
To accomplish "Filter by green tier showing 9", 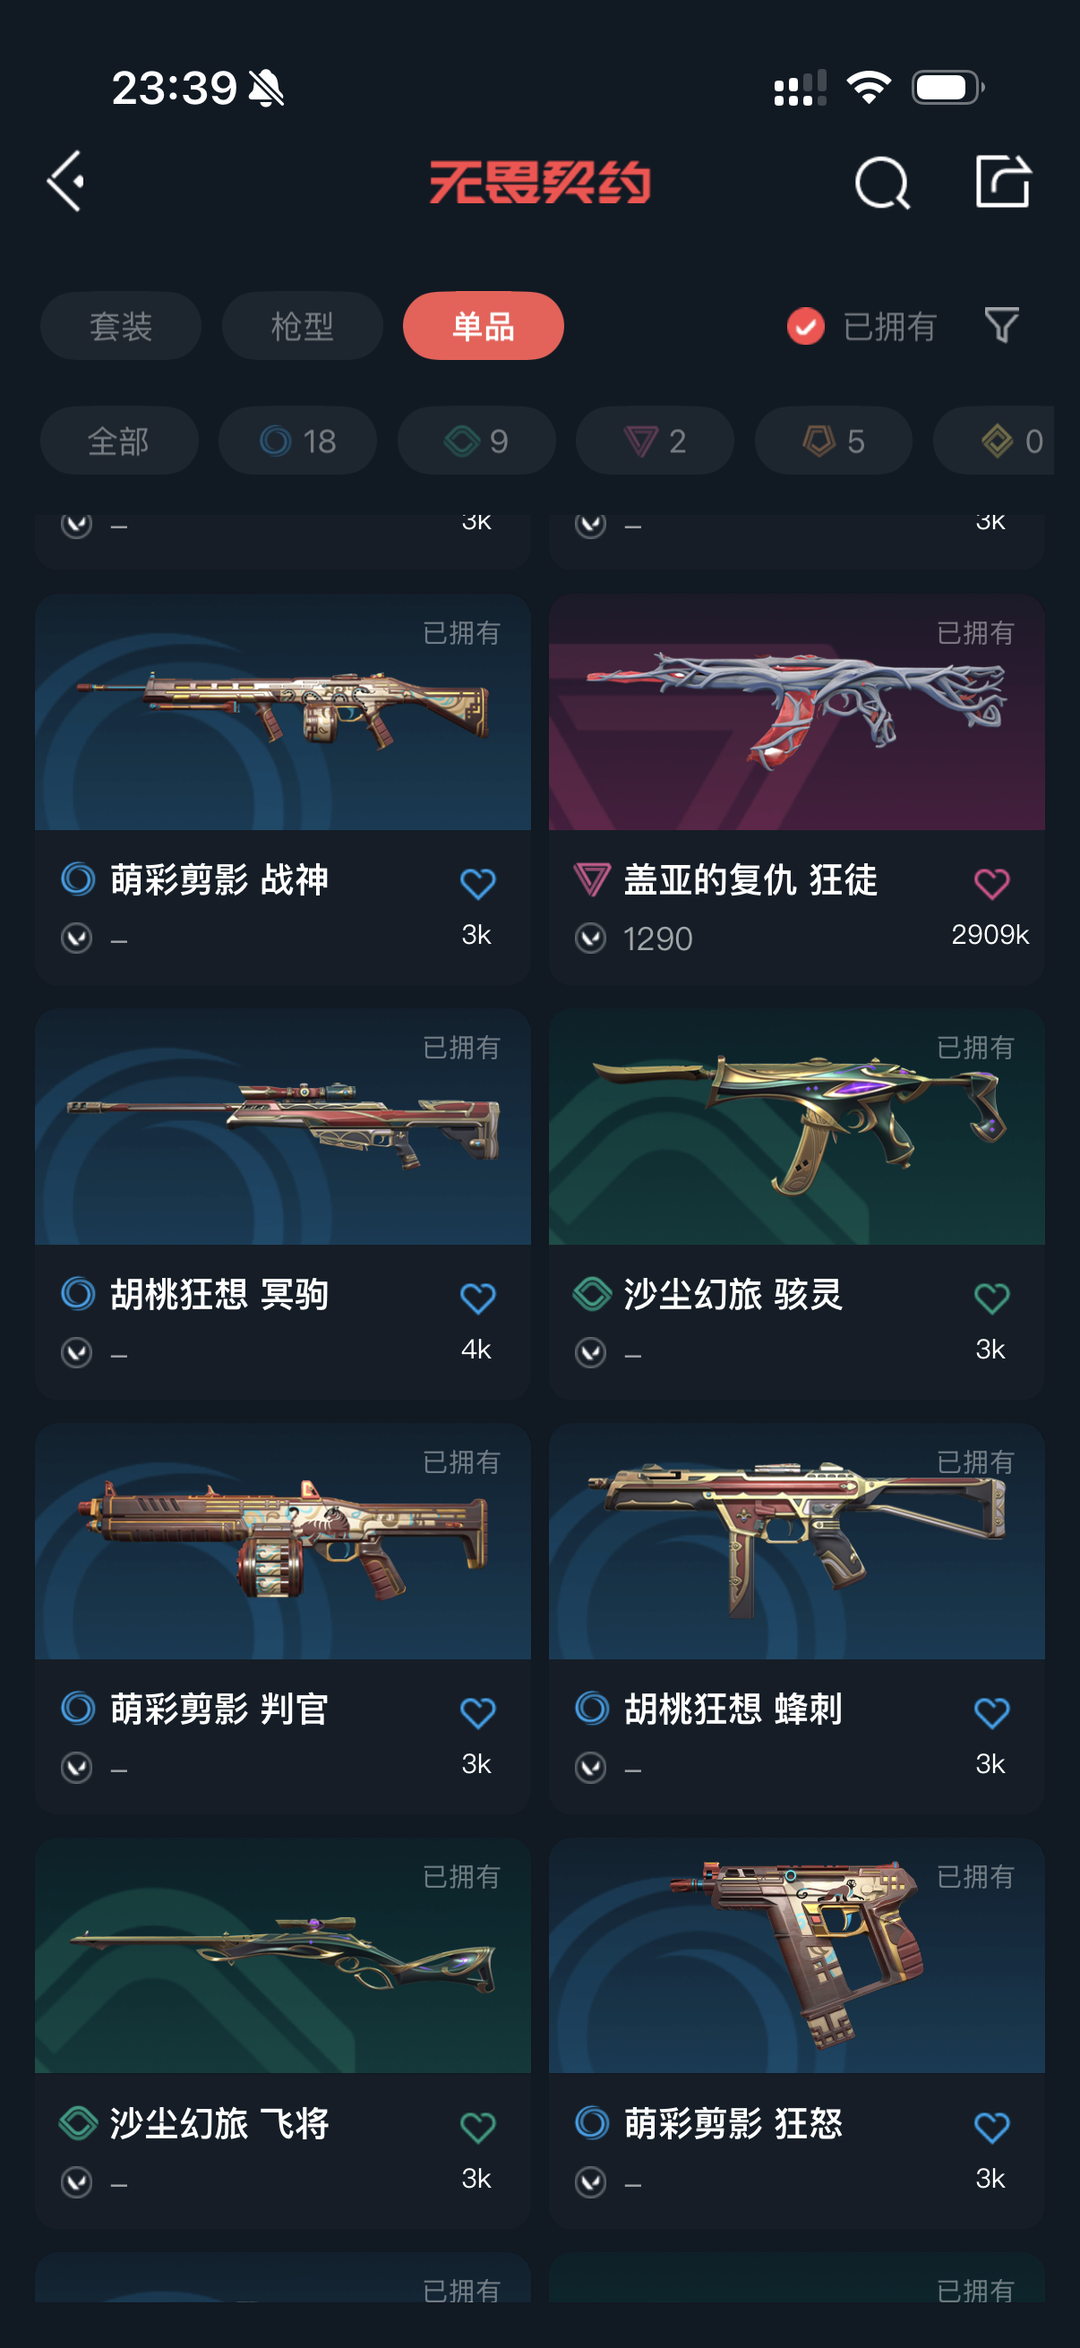I will coord(476,441).
